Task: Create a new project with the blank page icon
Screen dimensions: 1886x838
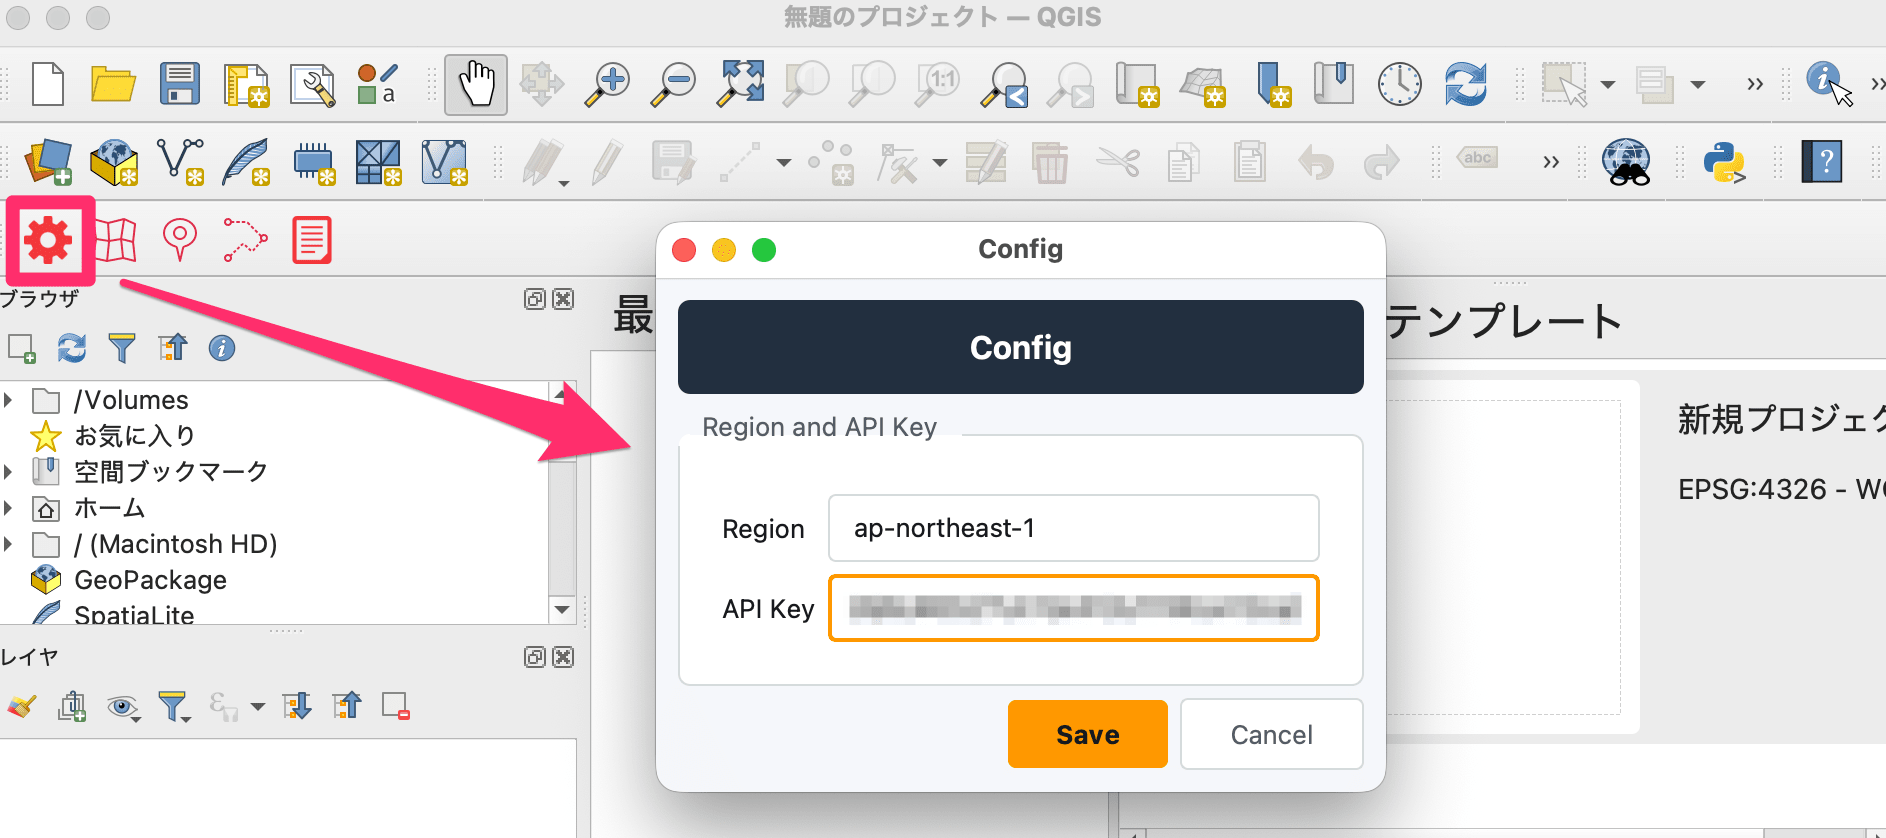Action: (48, 84)
